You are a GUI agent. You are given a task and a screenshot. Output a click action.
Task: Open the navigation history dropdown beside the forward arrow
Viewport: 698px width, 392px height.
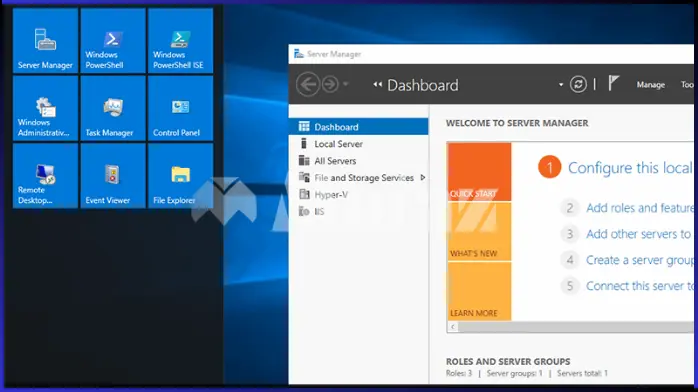pyautogui.click(x=346, y=84)
